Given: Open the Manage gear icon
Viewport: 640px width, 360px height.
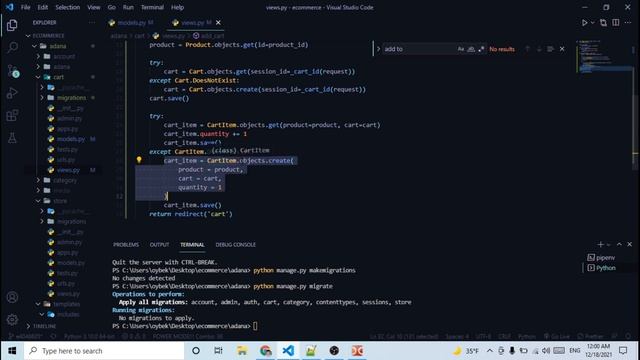Looking at the screenshot, I should (x=12, y=319).
